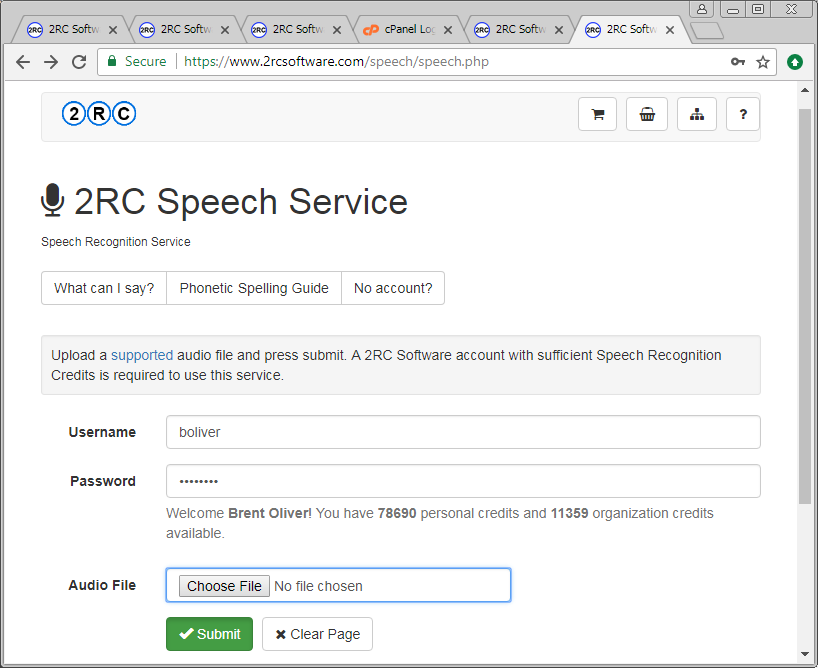Click the Audio File label
The image size is (818, 668).
point(102,586)
